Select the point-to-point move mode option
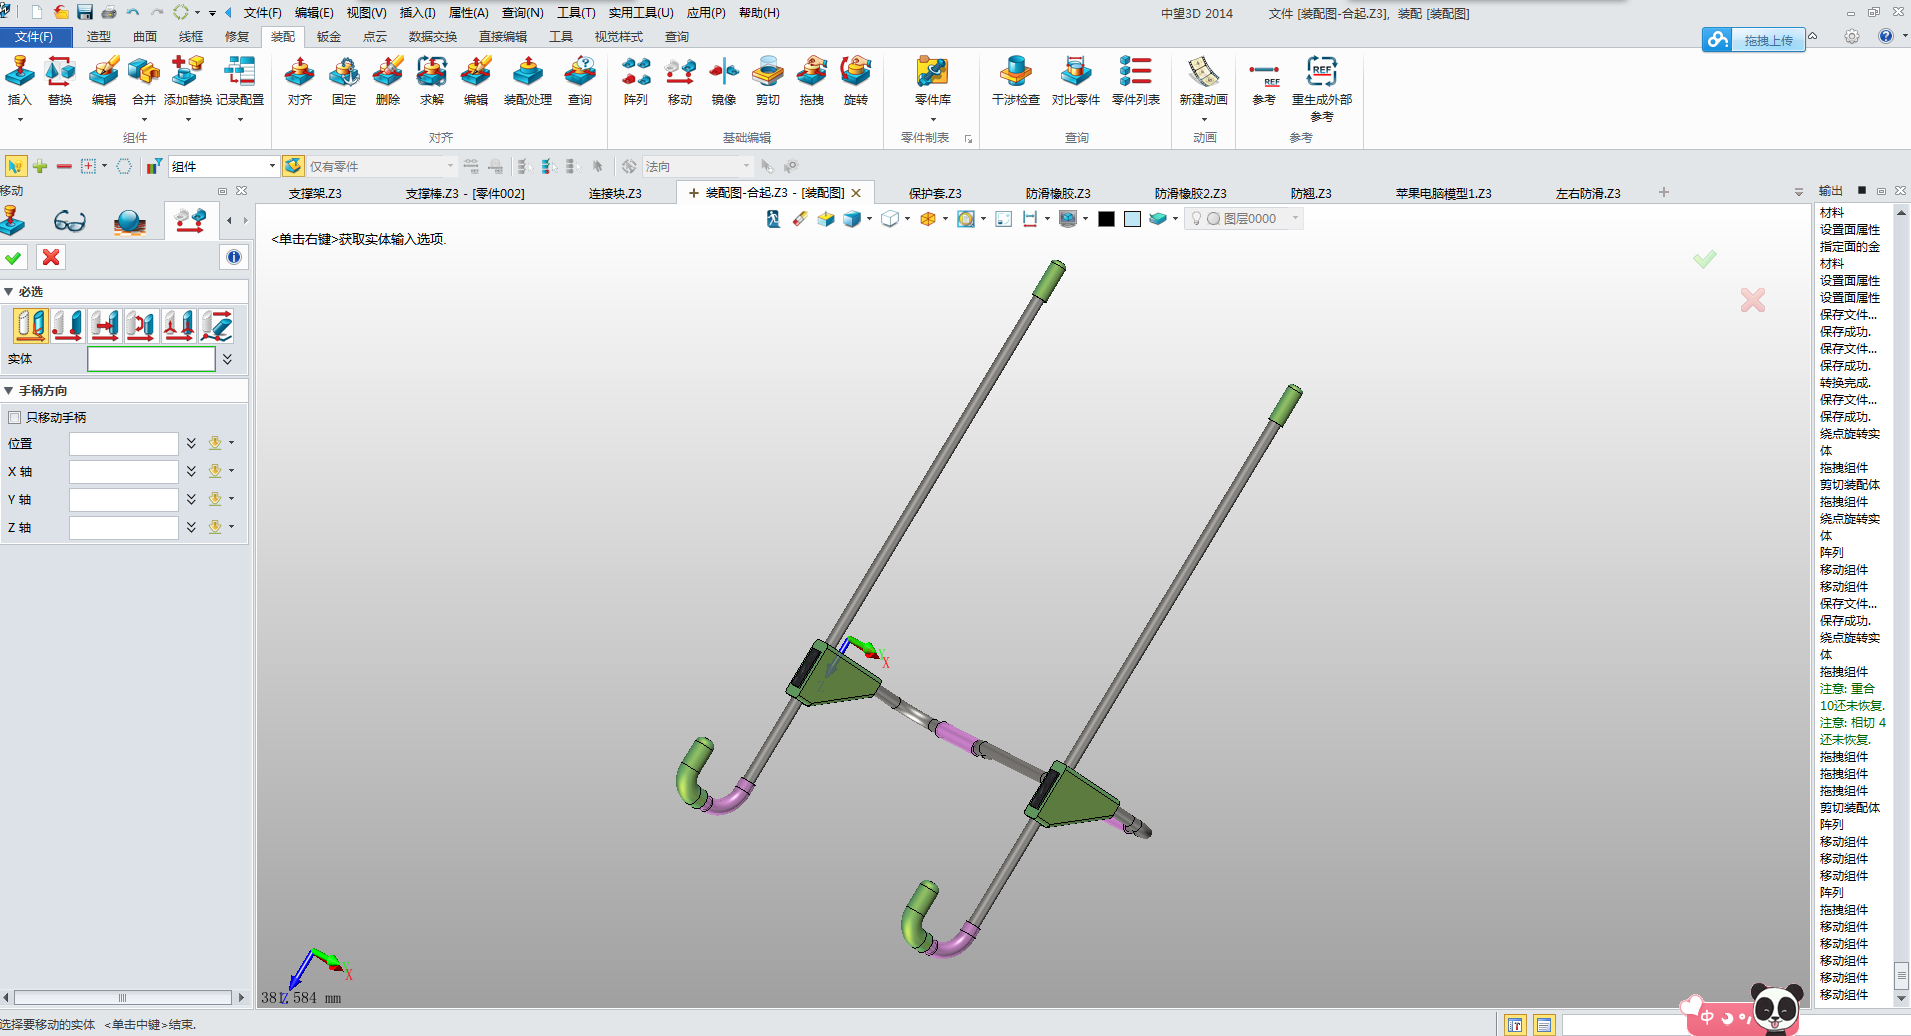The width and height of the screenshot is (1911, 1036). (x=68, y=325)
